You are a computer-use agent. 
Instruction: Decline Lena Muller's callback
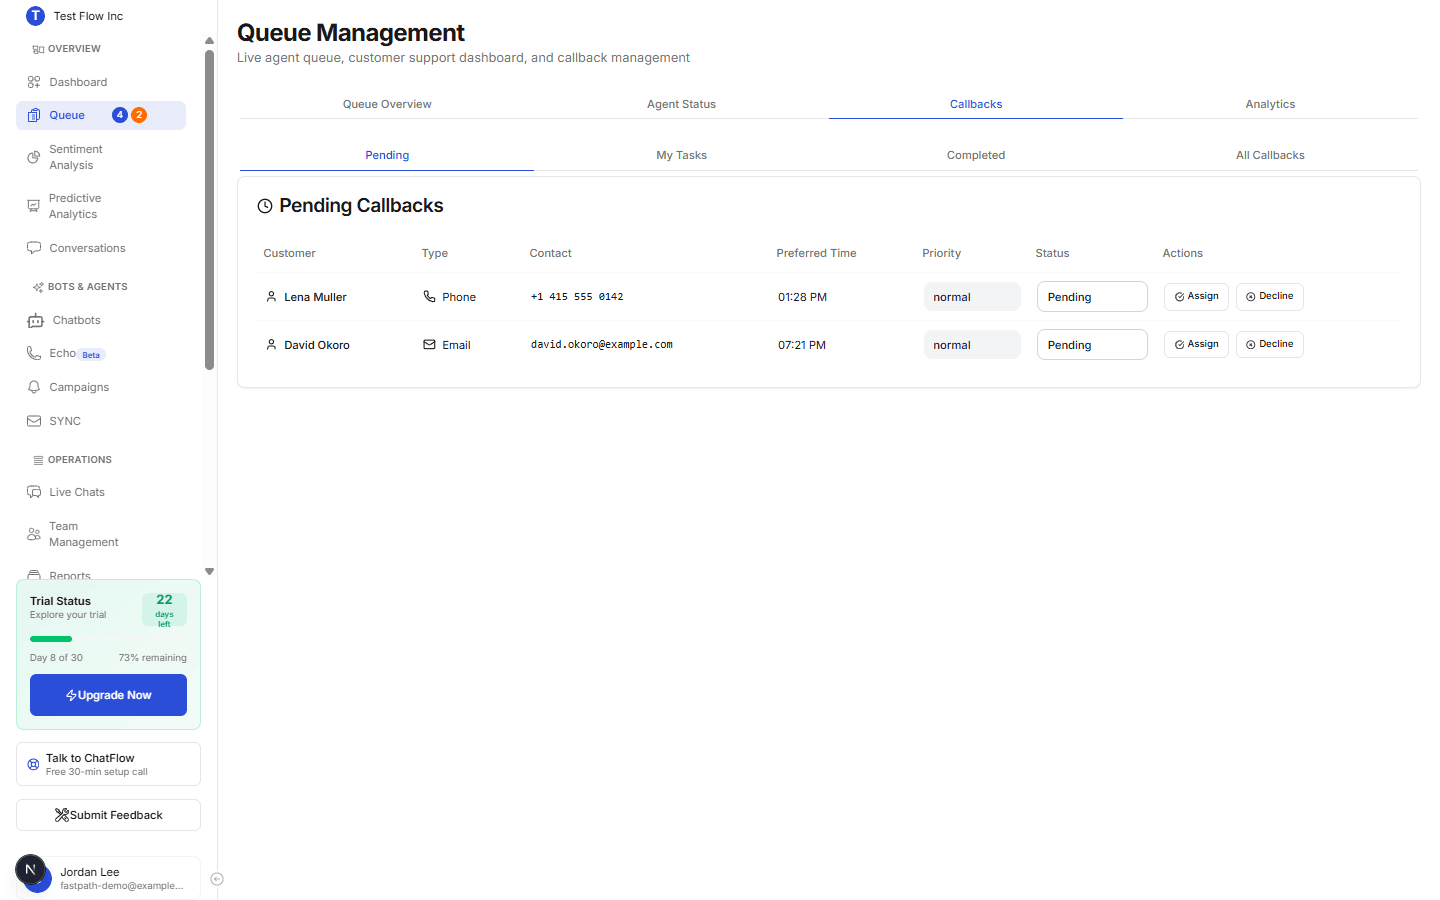[1270, 296]
